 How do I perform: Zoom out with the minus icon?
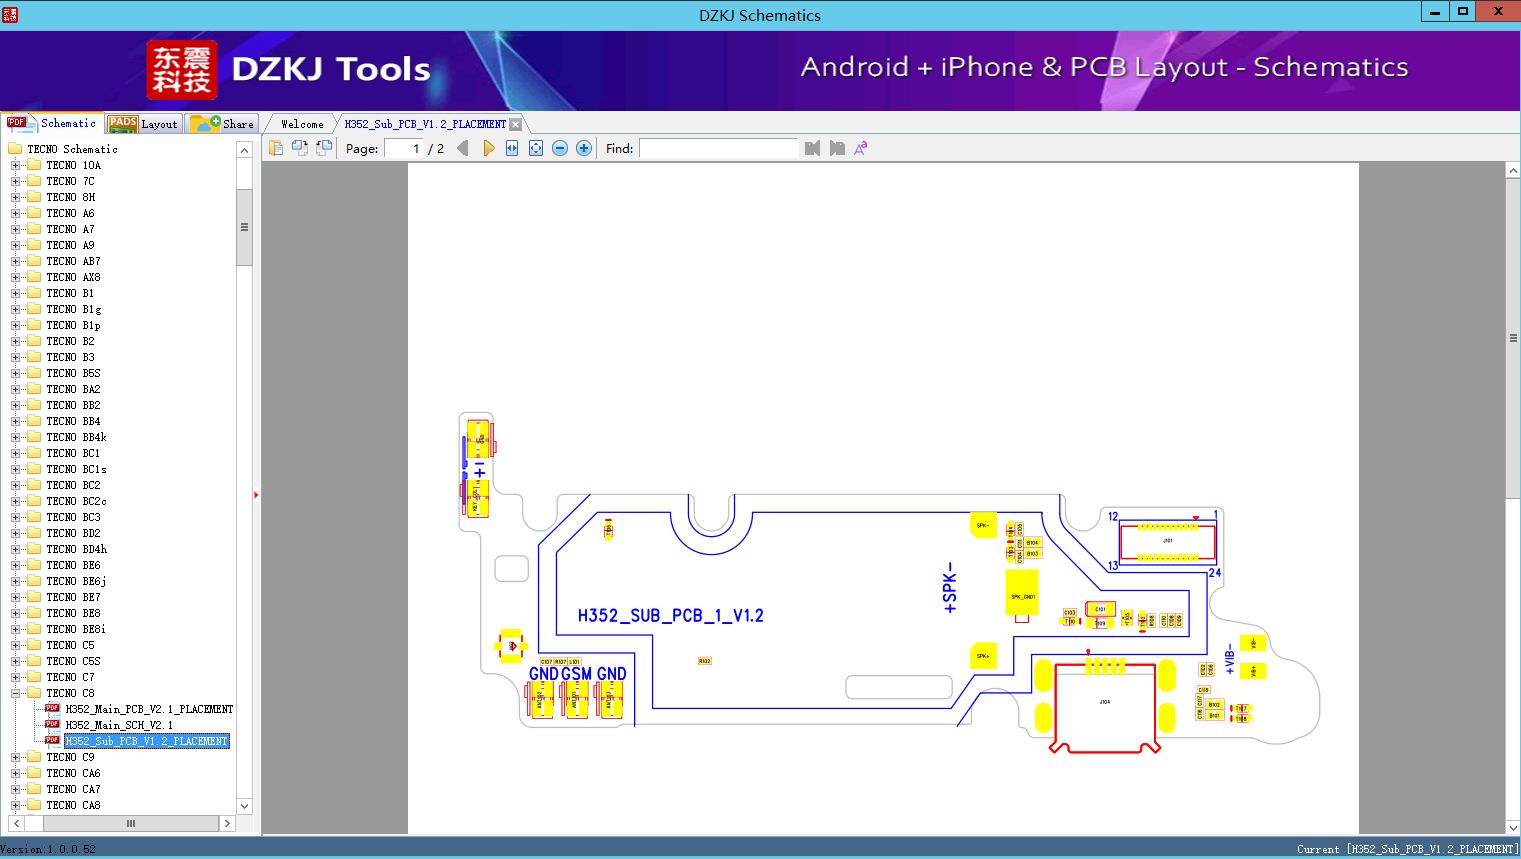(x=560, y=148)
